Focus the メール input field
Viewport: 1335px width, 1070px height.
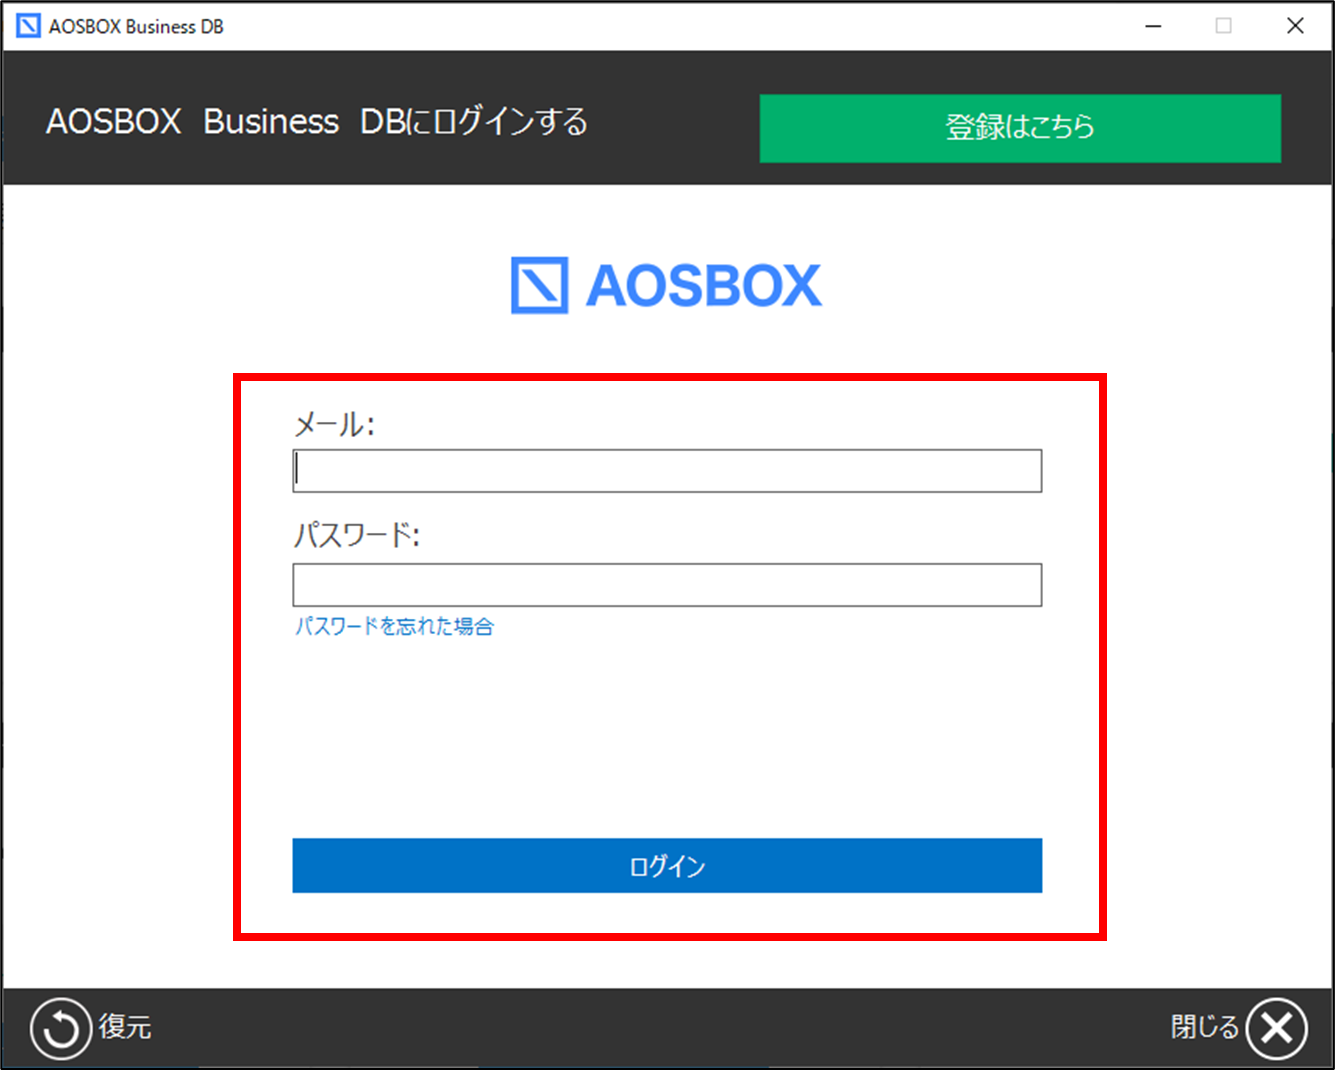tap(667, 471)
